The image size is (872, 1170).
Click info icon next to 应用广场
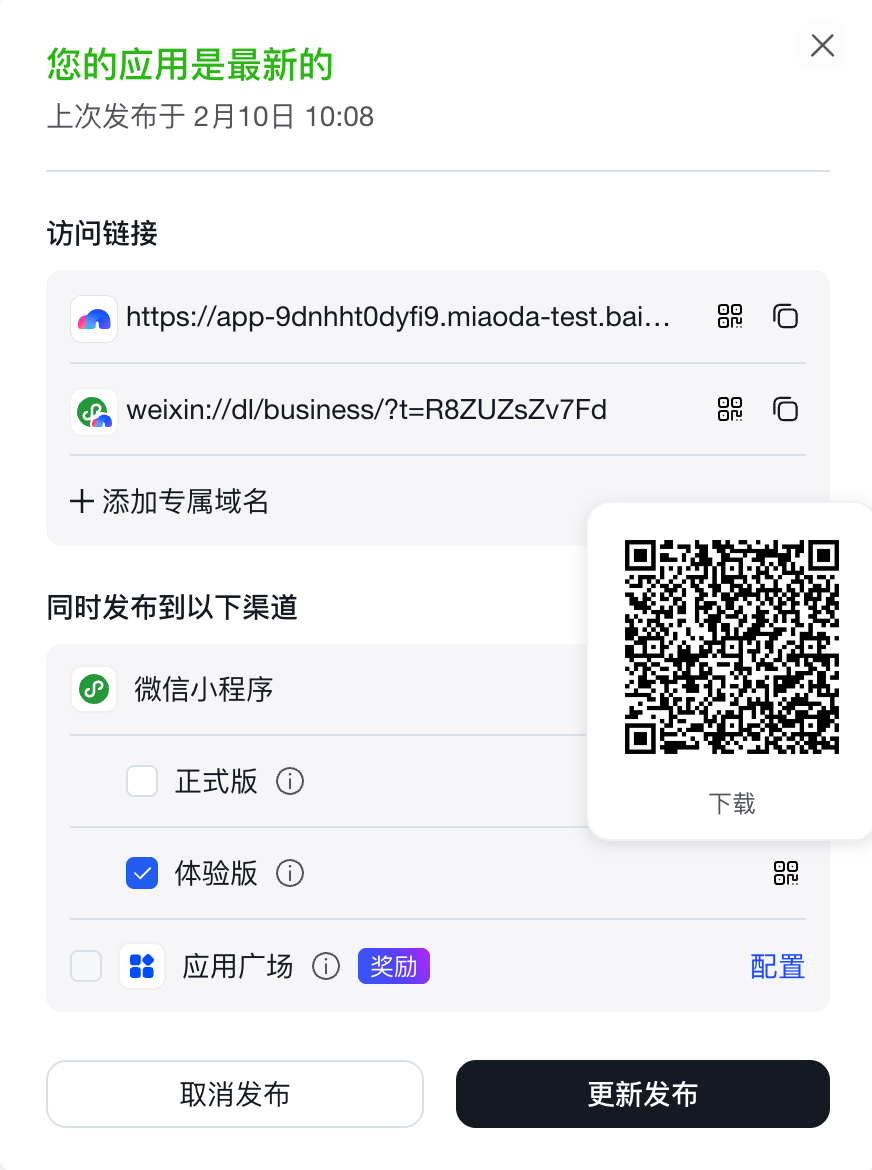tap(326, 966)
